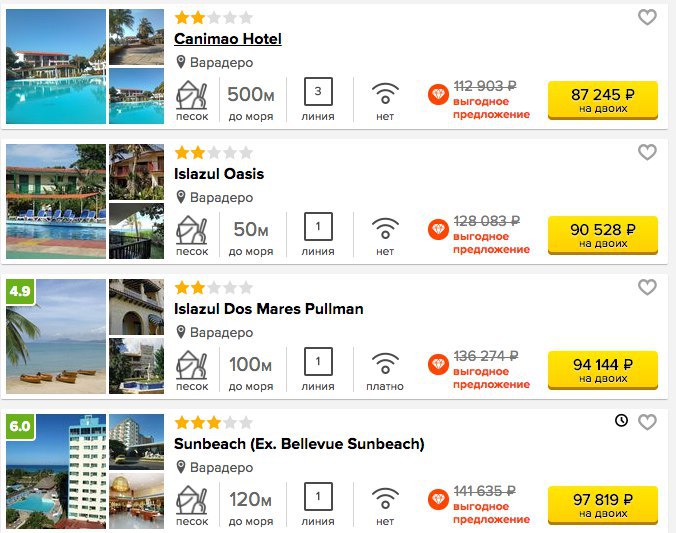Image resolution: width=676 pixels, height=533 pixels.
Task: Select the 87 245 ₽ price button
Action: click(603, 100)
